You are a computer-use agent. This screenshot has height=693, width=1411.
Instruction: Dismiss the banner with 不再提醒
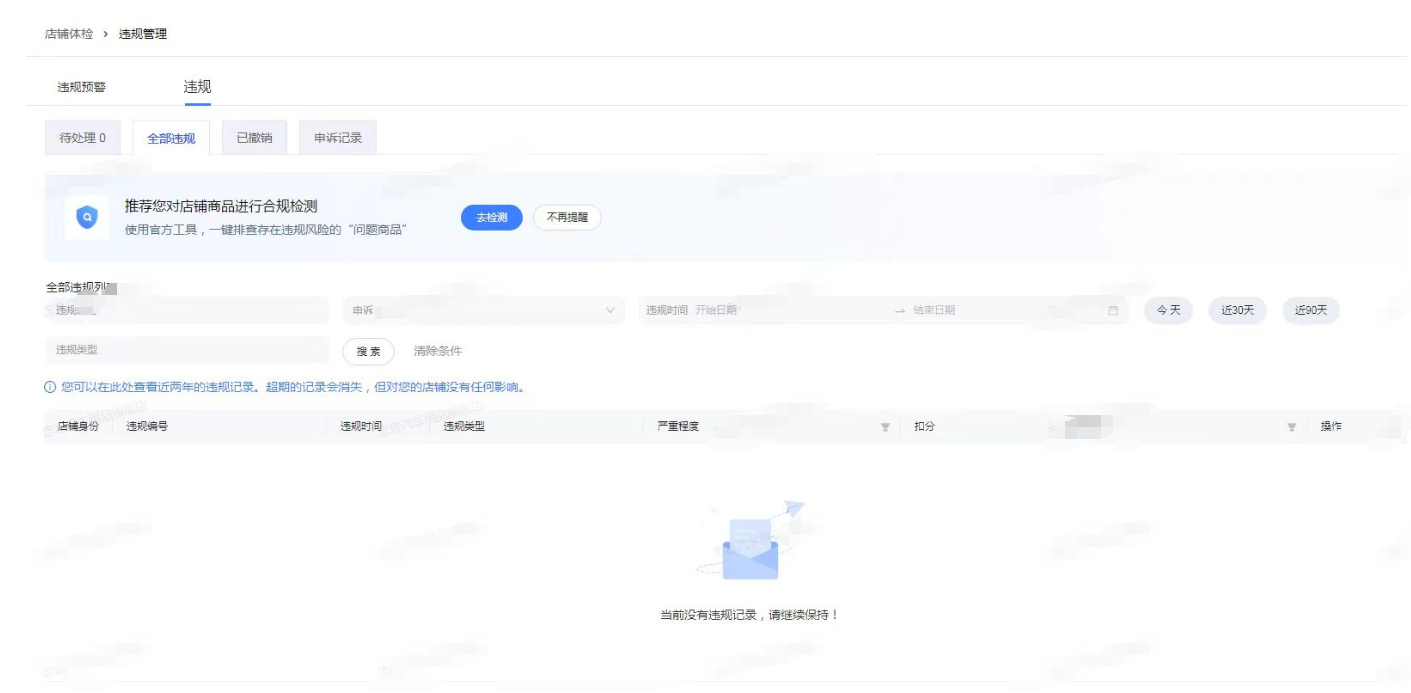click(x=567, y=218)
